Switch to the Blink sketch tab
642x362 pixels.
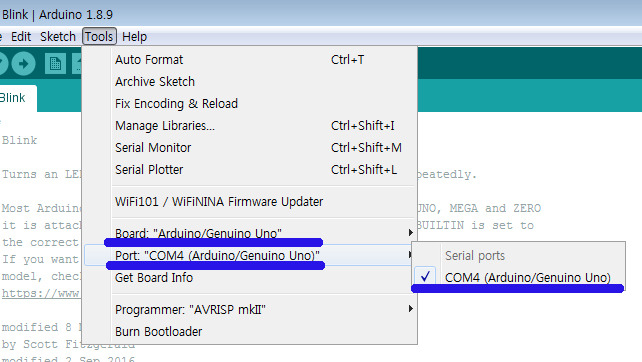[16, 98]
